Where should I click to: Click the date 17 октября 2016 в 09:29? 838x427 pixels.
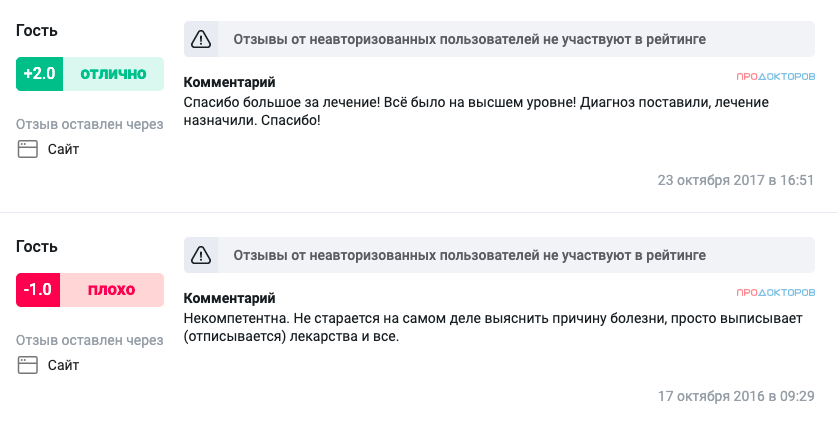(736, 396)
